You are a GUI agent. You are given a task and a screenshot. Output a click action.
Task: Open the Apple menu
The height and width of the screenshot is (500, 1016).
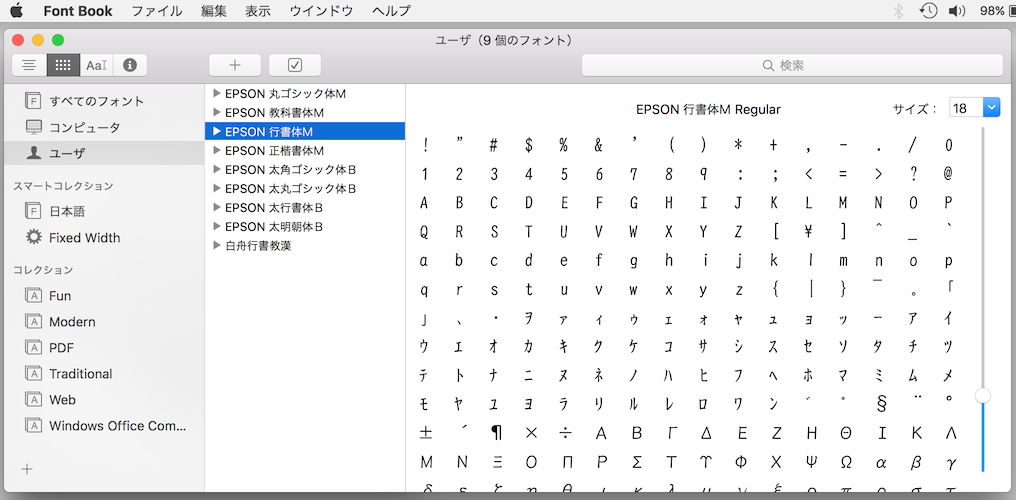16,10
